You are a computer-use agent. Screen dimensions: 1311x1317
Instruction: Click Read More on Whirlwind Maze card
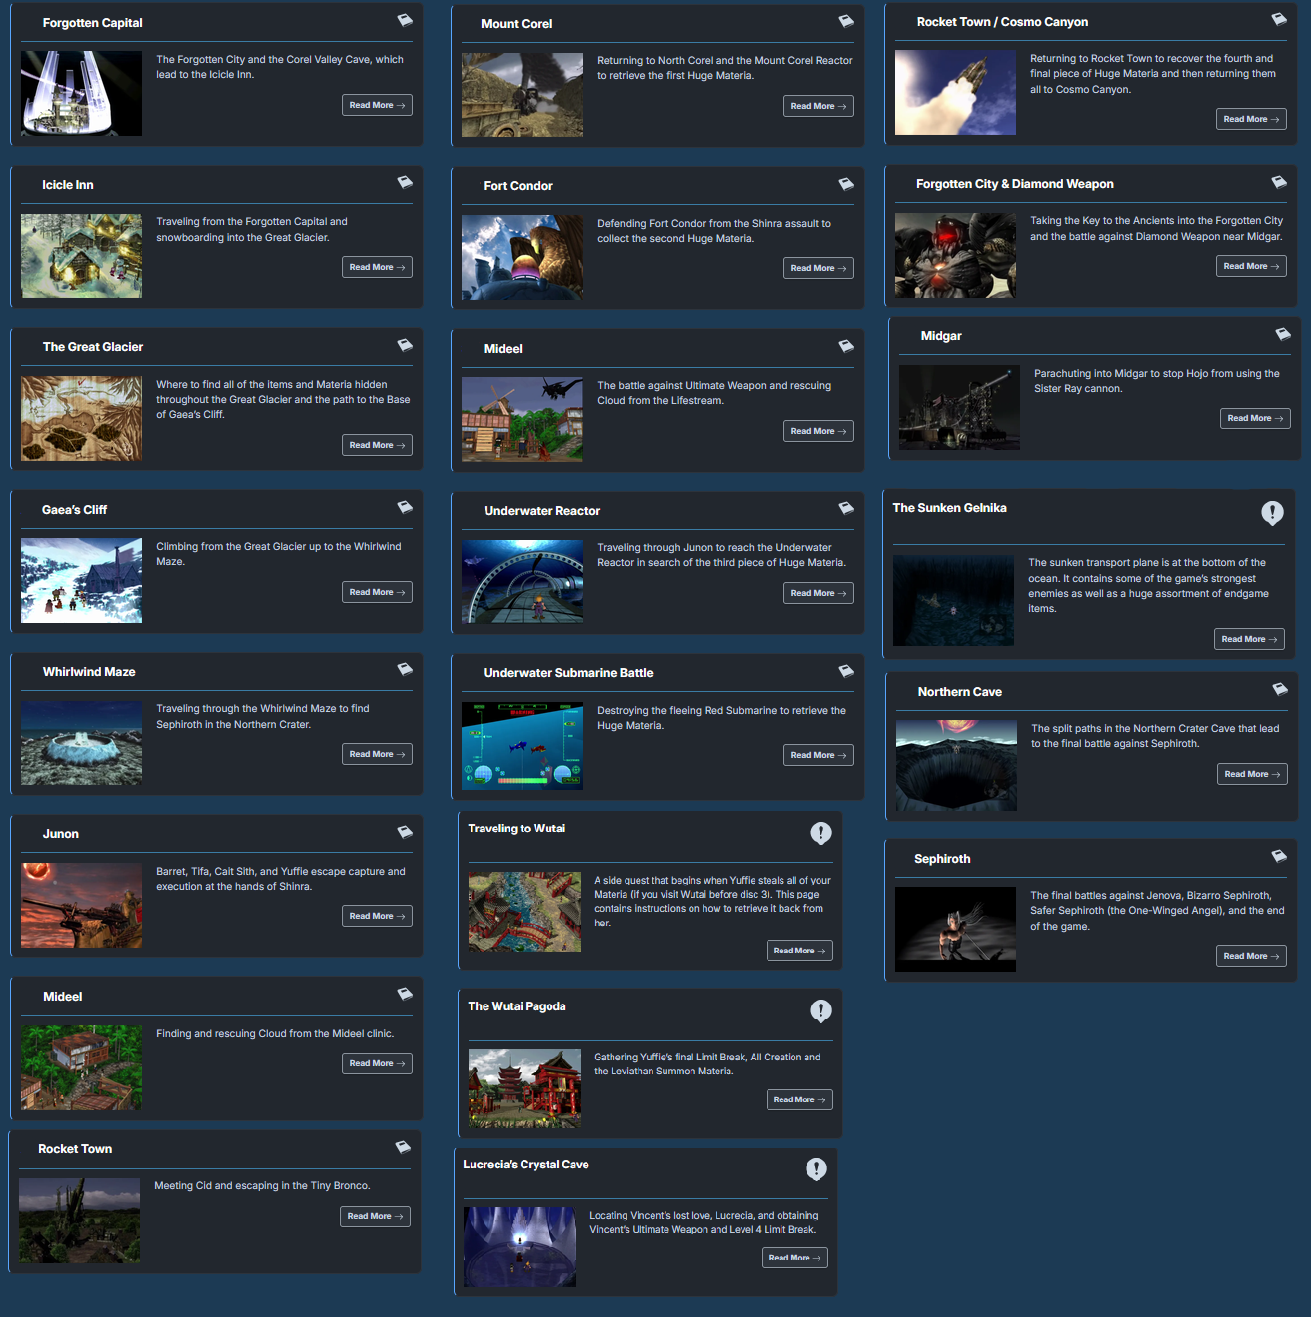point(377,754)
